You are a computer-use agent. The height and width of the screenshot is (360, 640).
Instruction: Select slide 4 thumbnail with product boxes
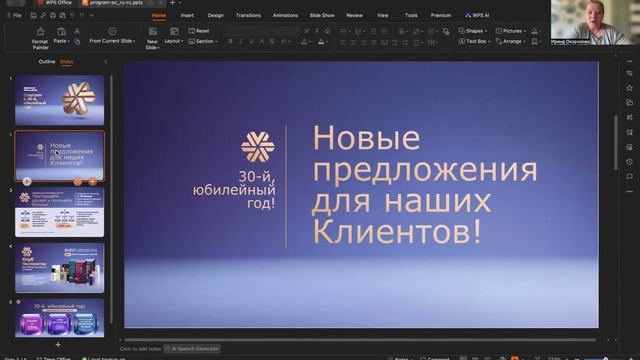(x=60, y=268)
